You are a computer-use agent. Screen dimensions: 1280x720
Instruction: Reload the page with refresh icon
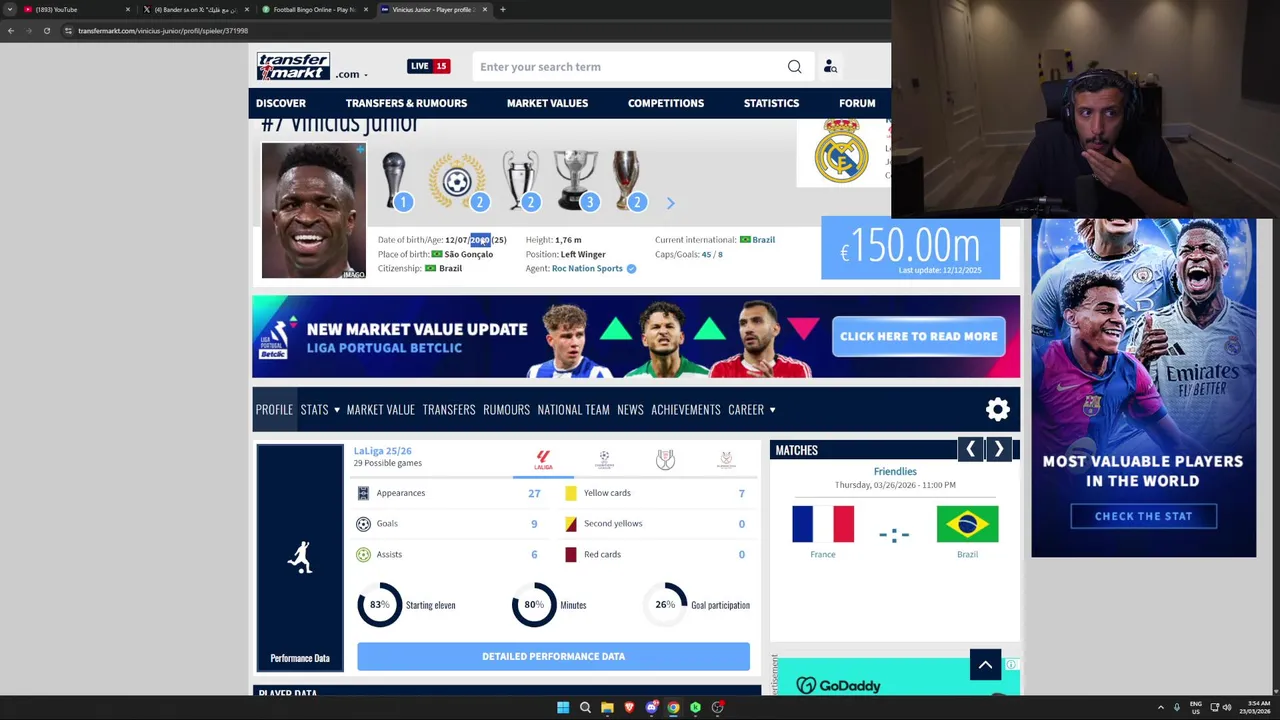click(x=46, y=31)
